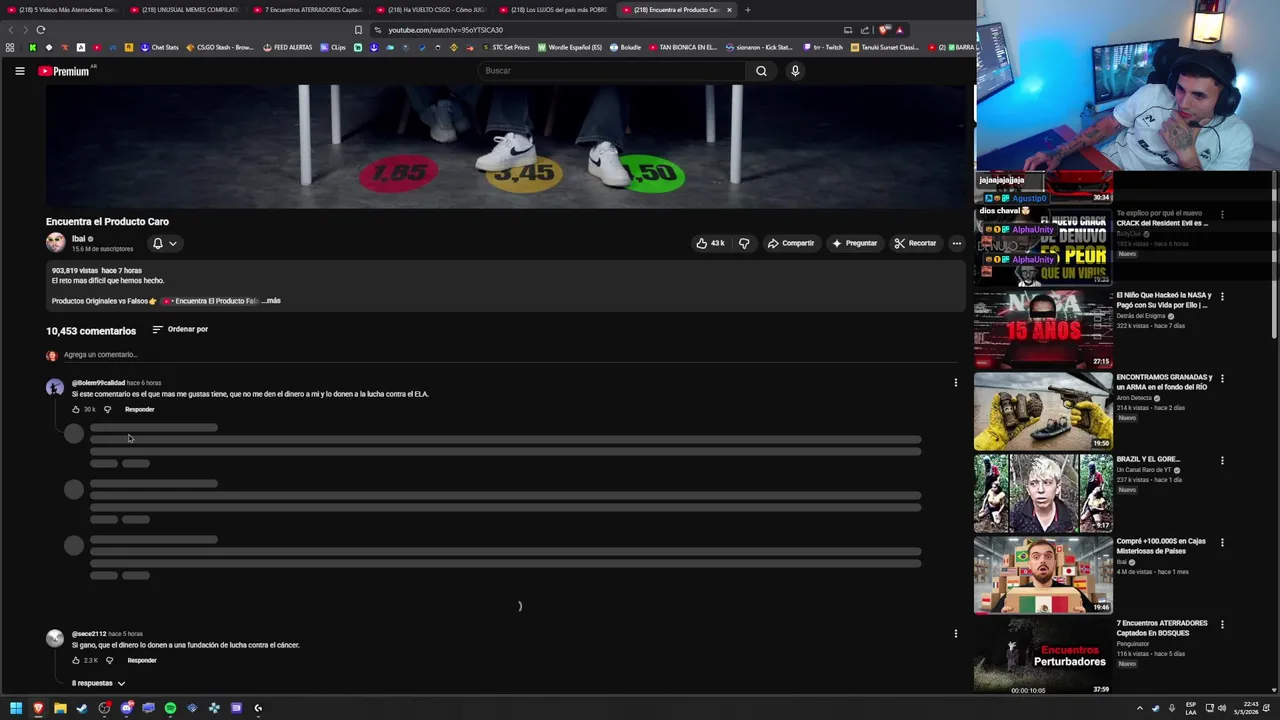Expand the description with ...más
This screenshot has height=720, width=1280.
[271, 301]
